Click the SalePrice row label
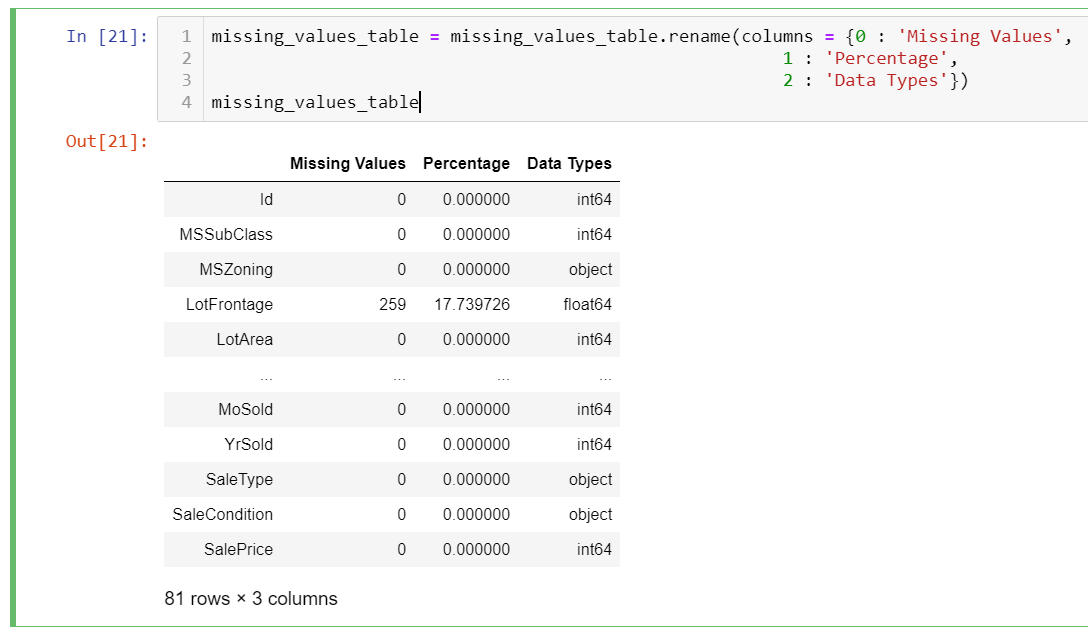Viewport: 1088px width, 633px height. pyautogui.click(x=238, y=549)
